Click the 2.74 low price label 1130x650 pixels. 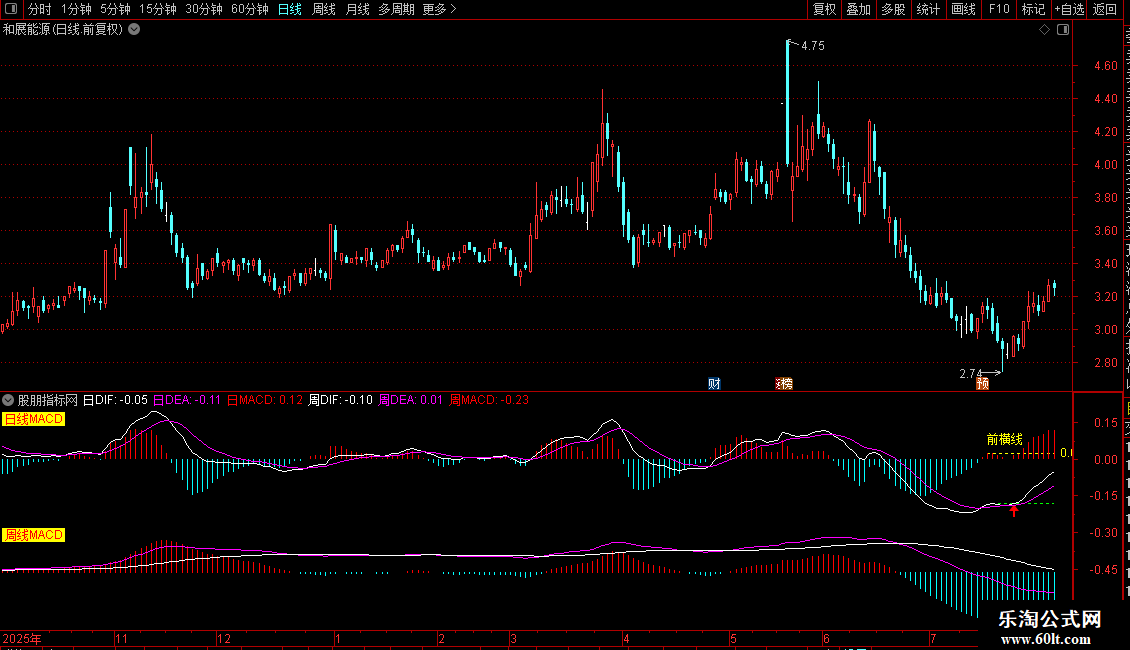point(971,373)
